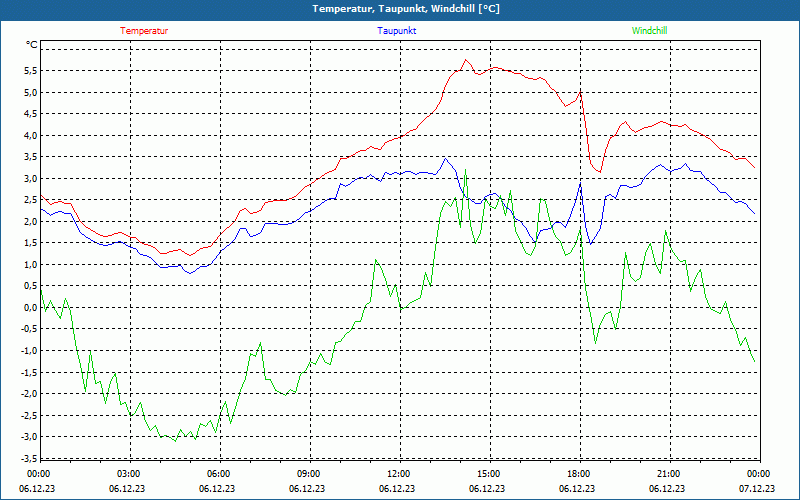Click the 1,5 y-axis value

click(31, 243)
